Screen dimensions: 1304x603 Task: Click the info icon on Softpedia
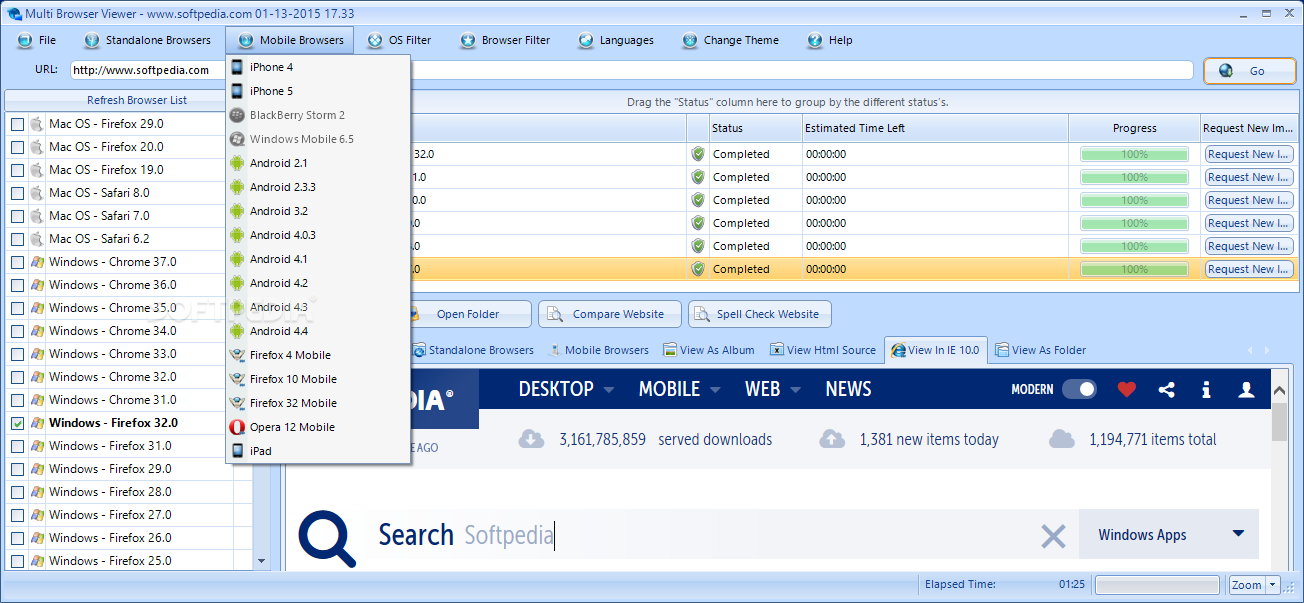[1207, 389]
